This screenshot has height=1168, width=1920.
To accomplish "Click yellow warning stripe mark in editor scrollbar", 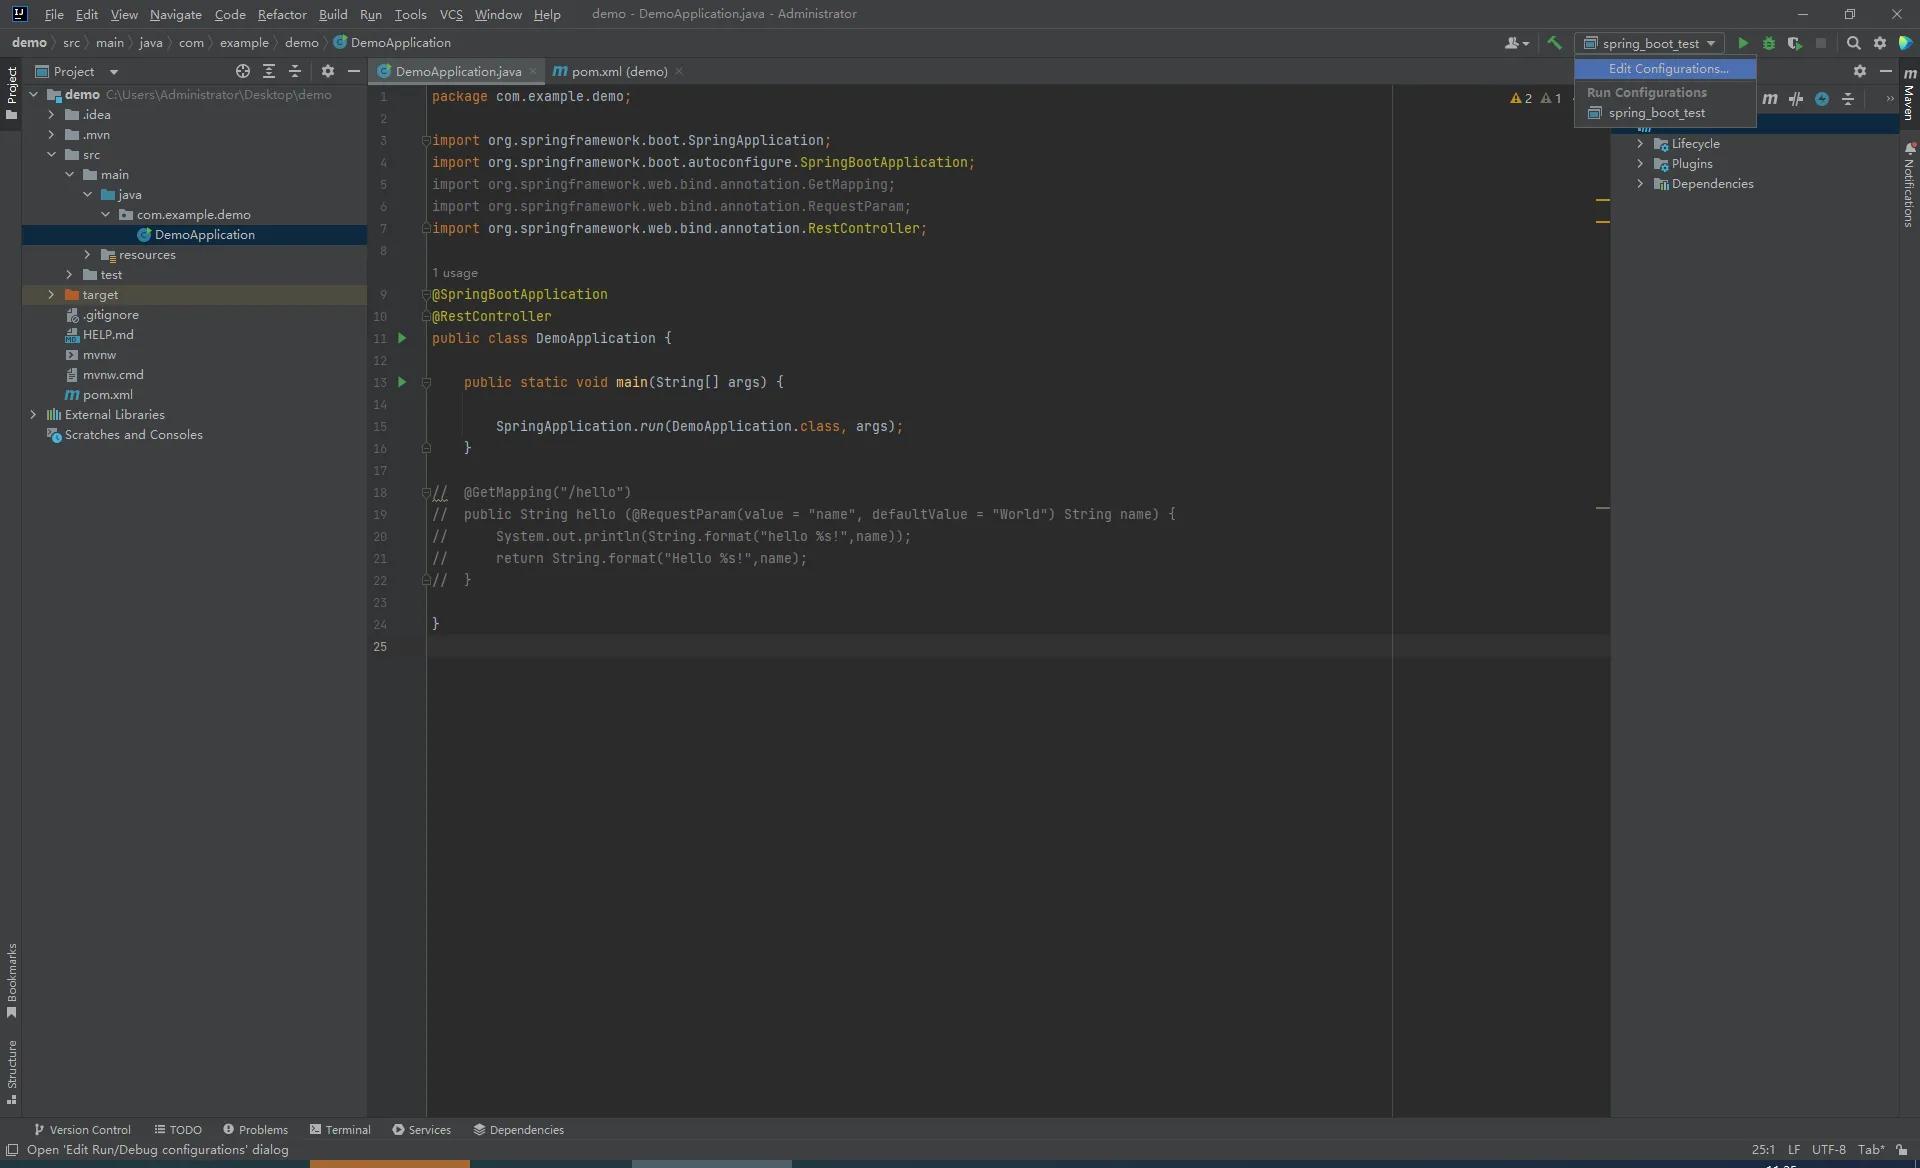I will point(1602,200).
